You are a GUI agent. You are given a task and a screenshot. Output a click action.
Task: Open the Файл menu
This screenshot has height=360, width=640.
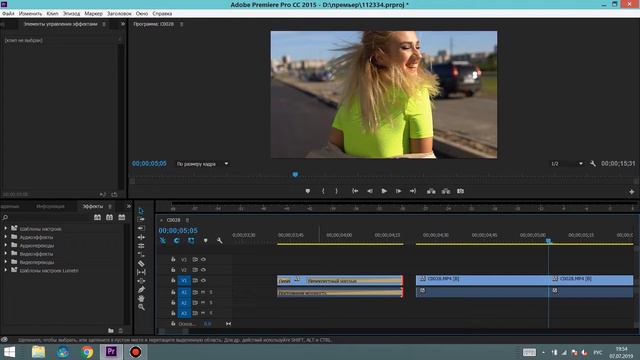8,13
